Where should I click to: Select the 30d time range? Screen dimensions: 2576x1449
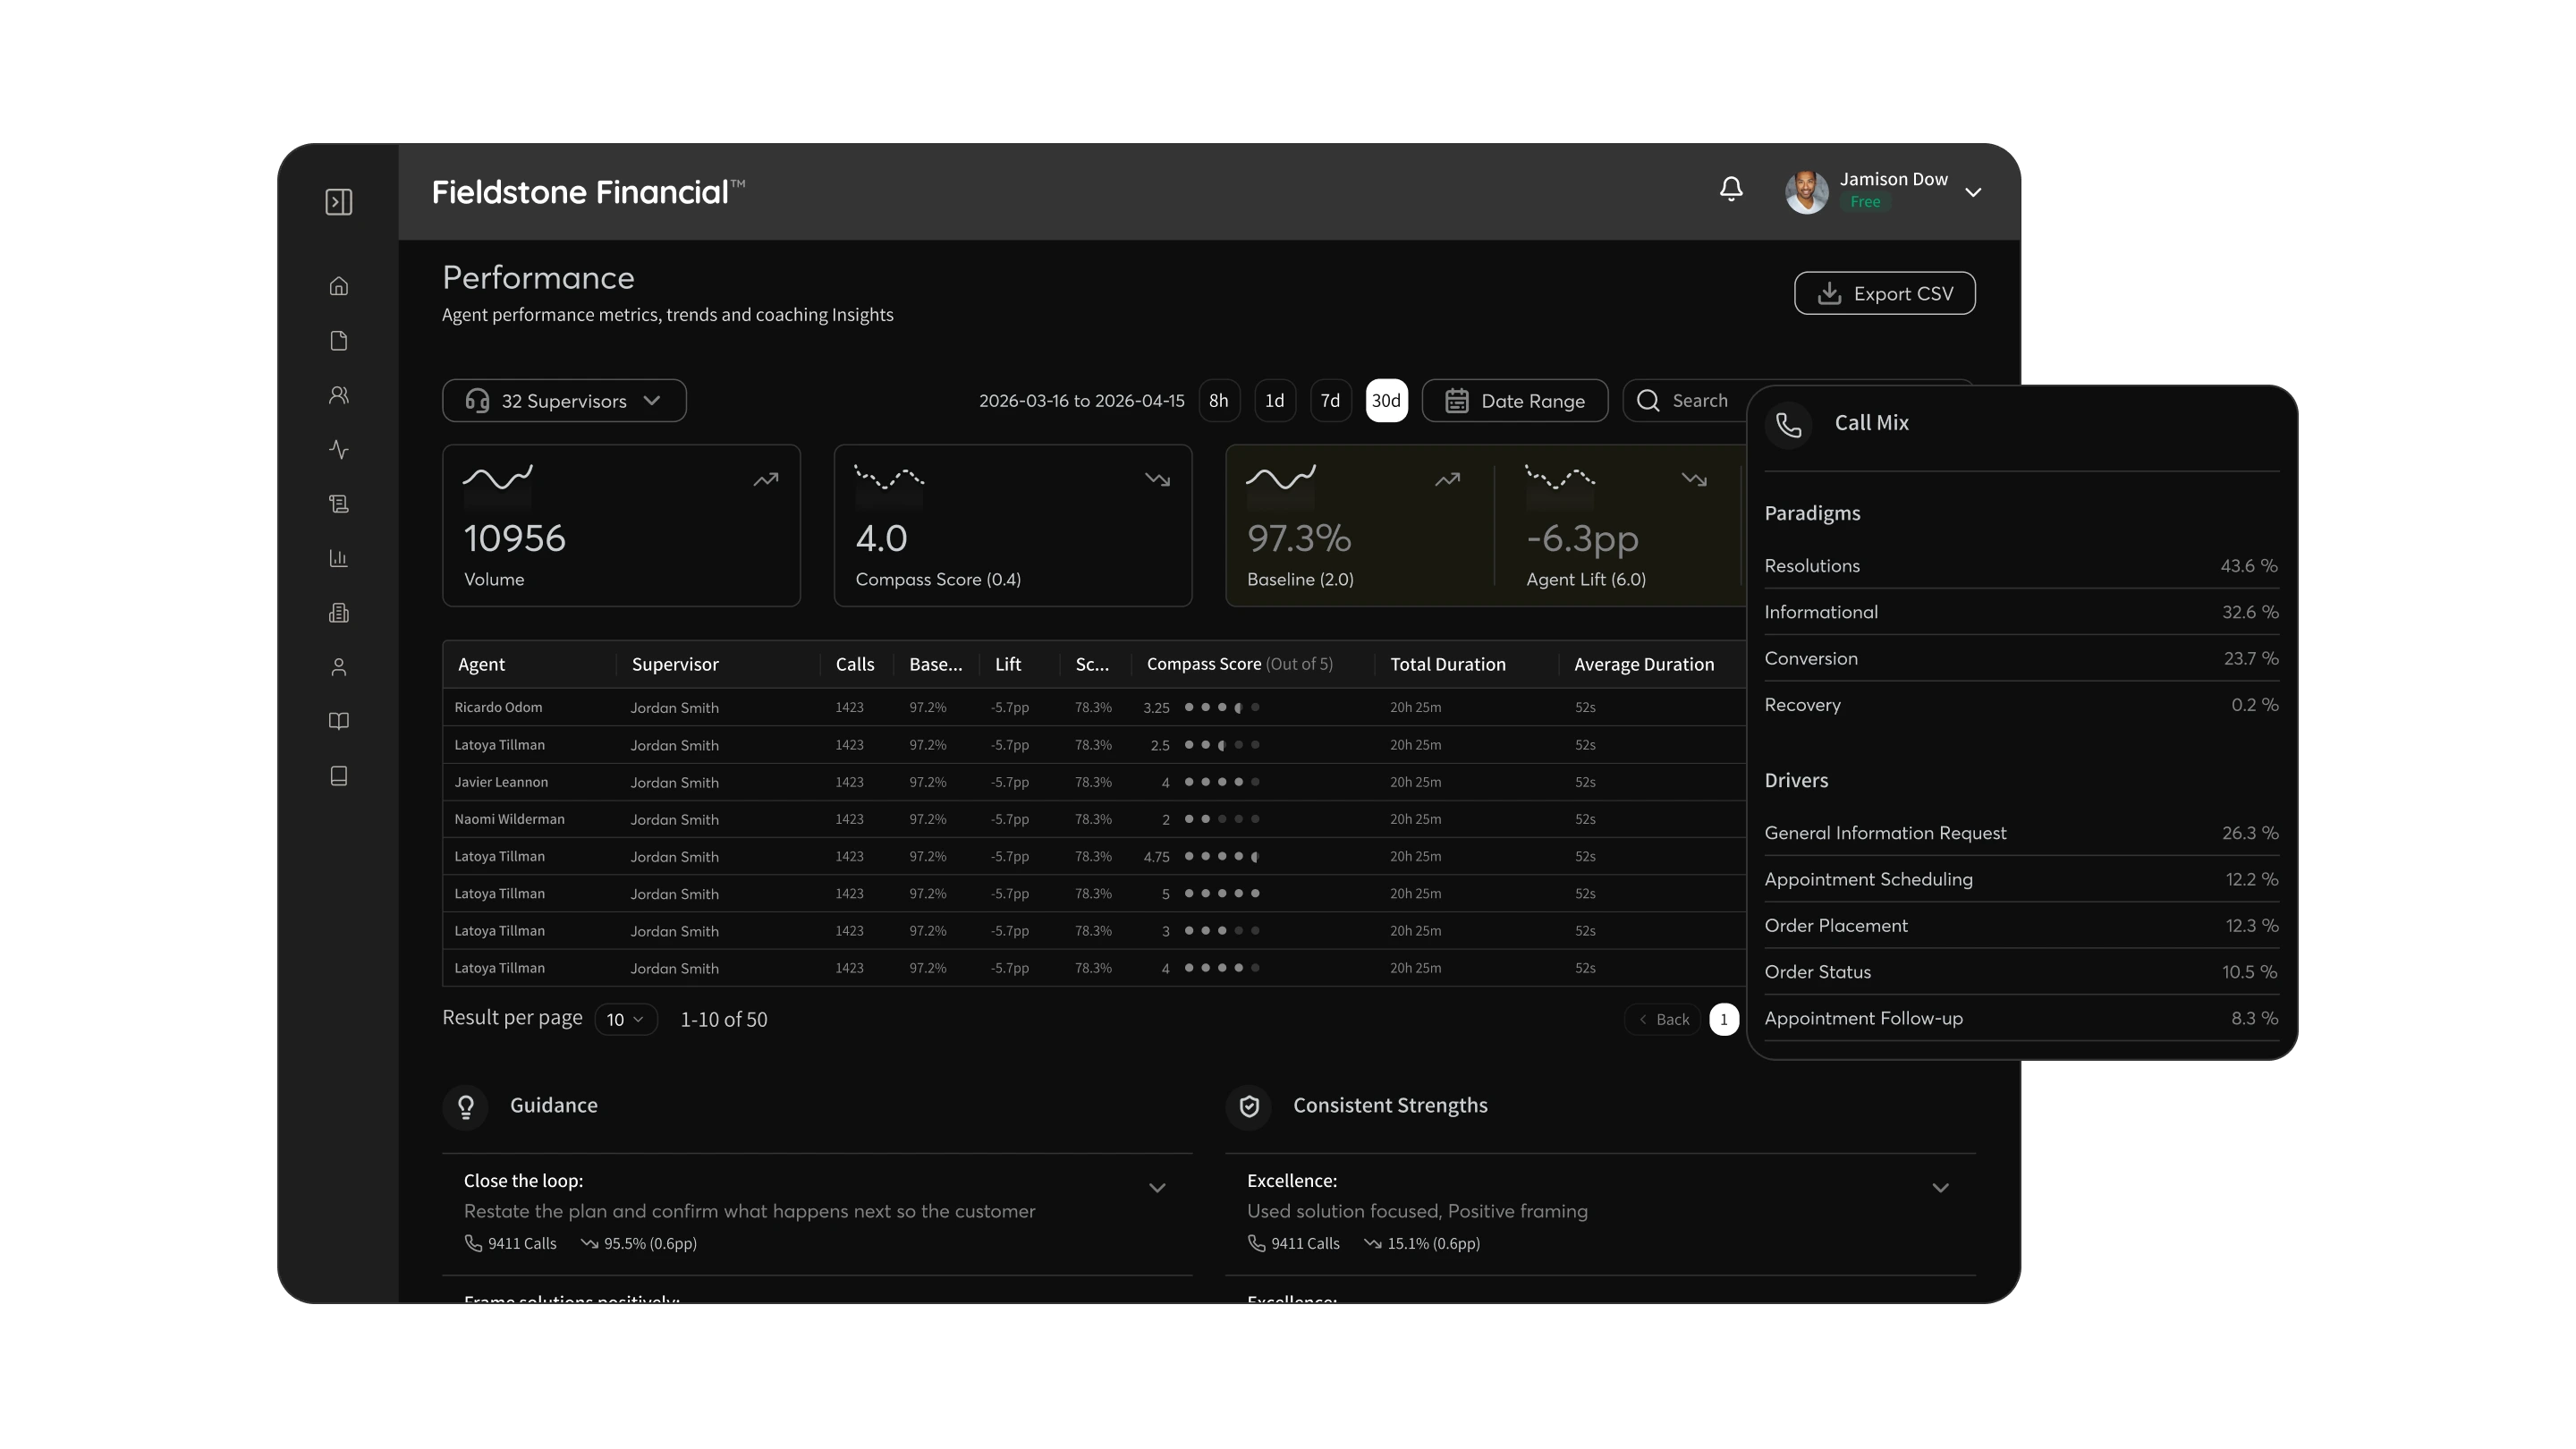1386,401
